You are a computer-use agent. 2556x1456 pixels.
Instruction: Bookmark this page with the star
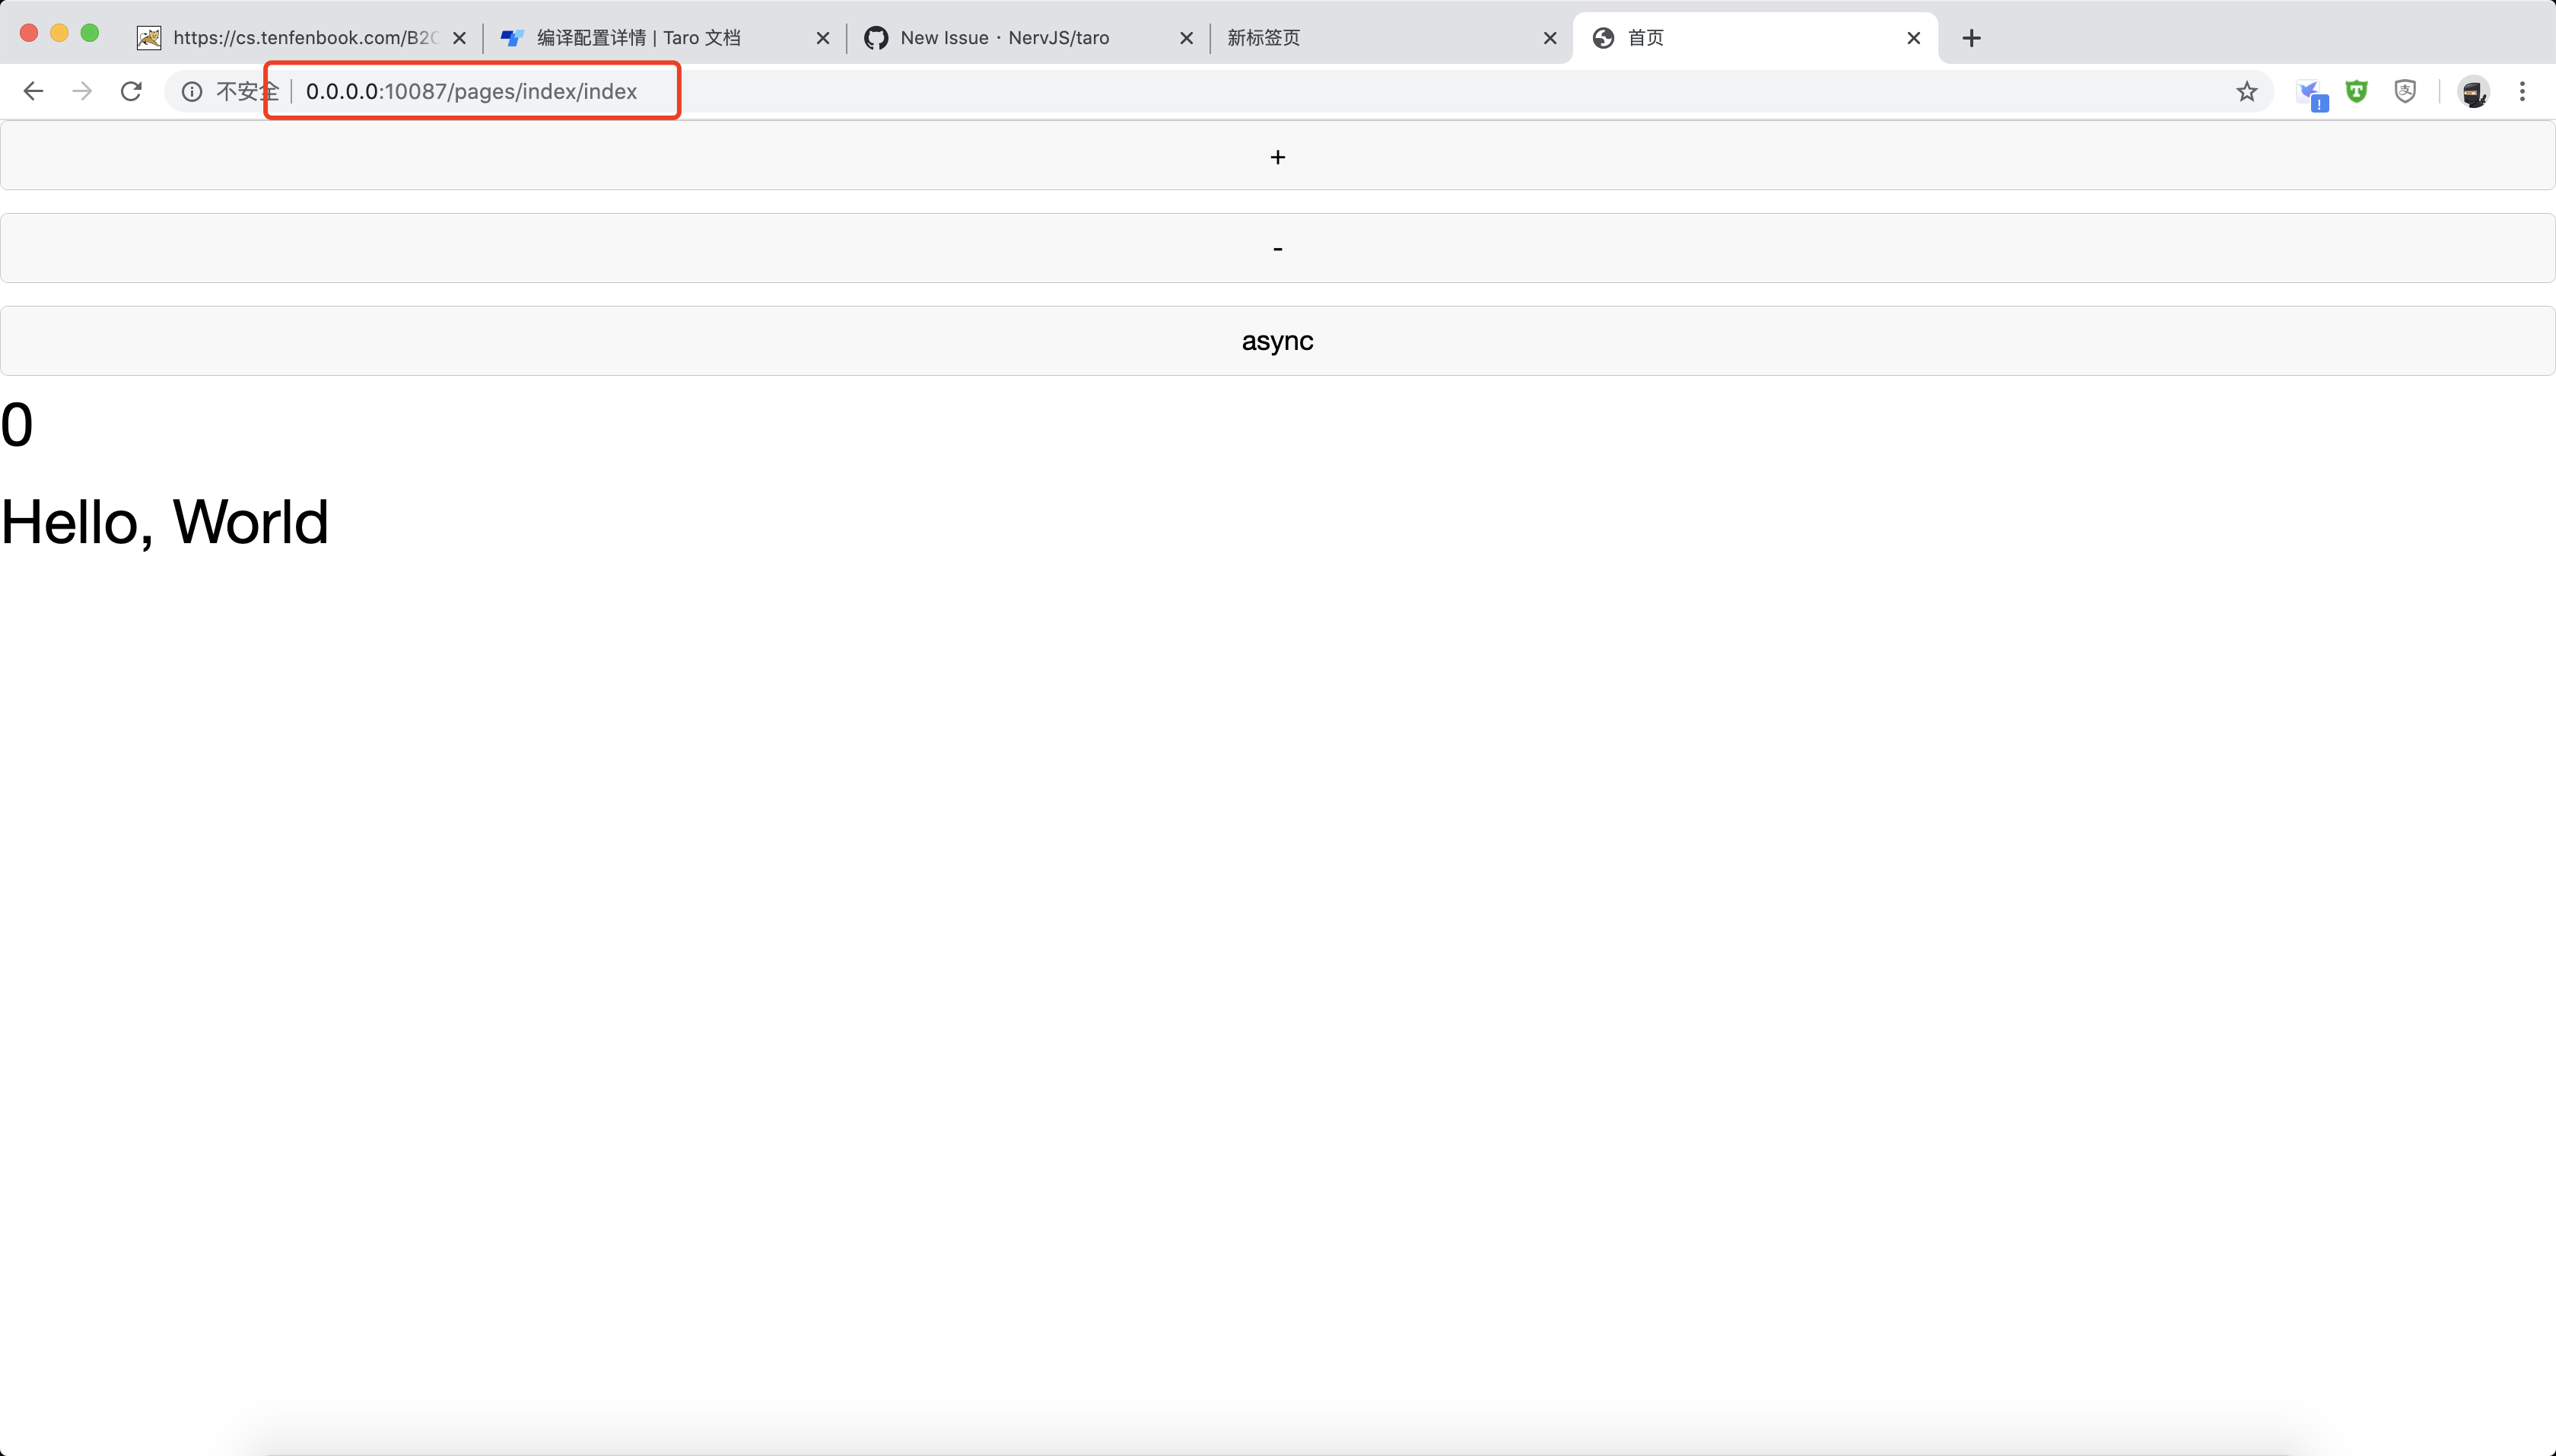click(2248, 91)
